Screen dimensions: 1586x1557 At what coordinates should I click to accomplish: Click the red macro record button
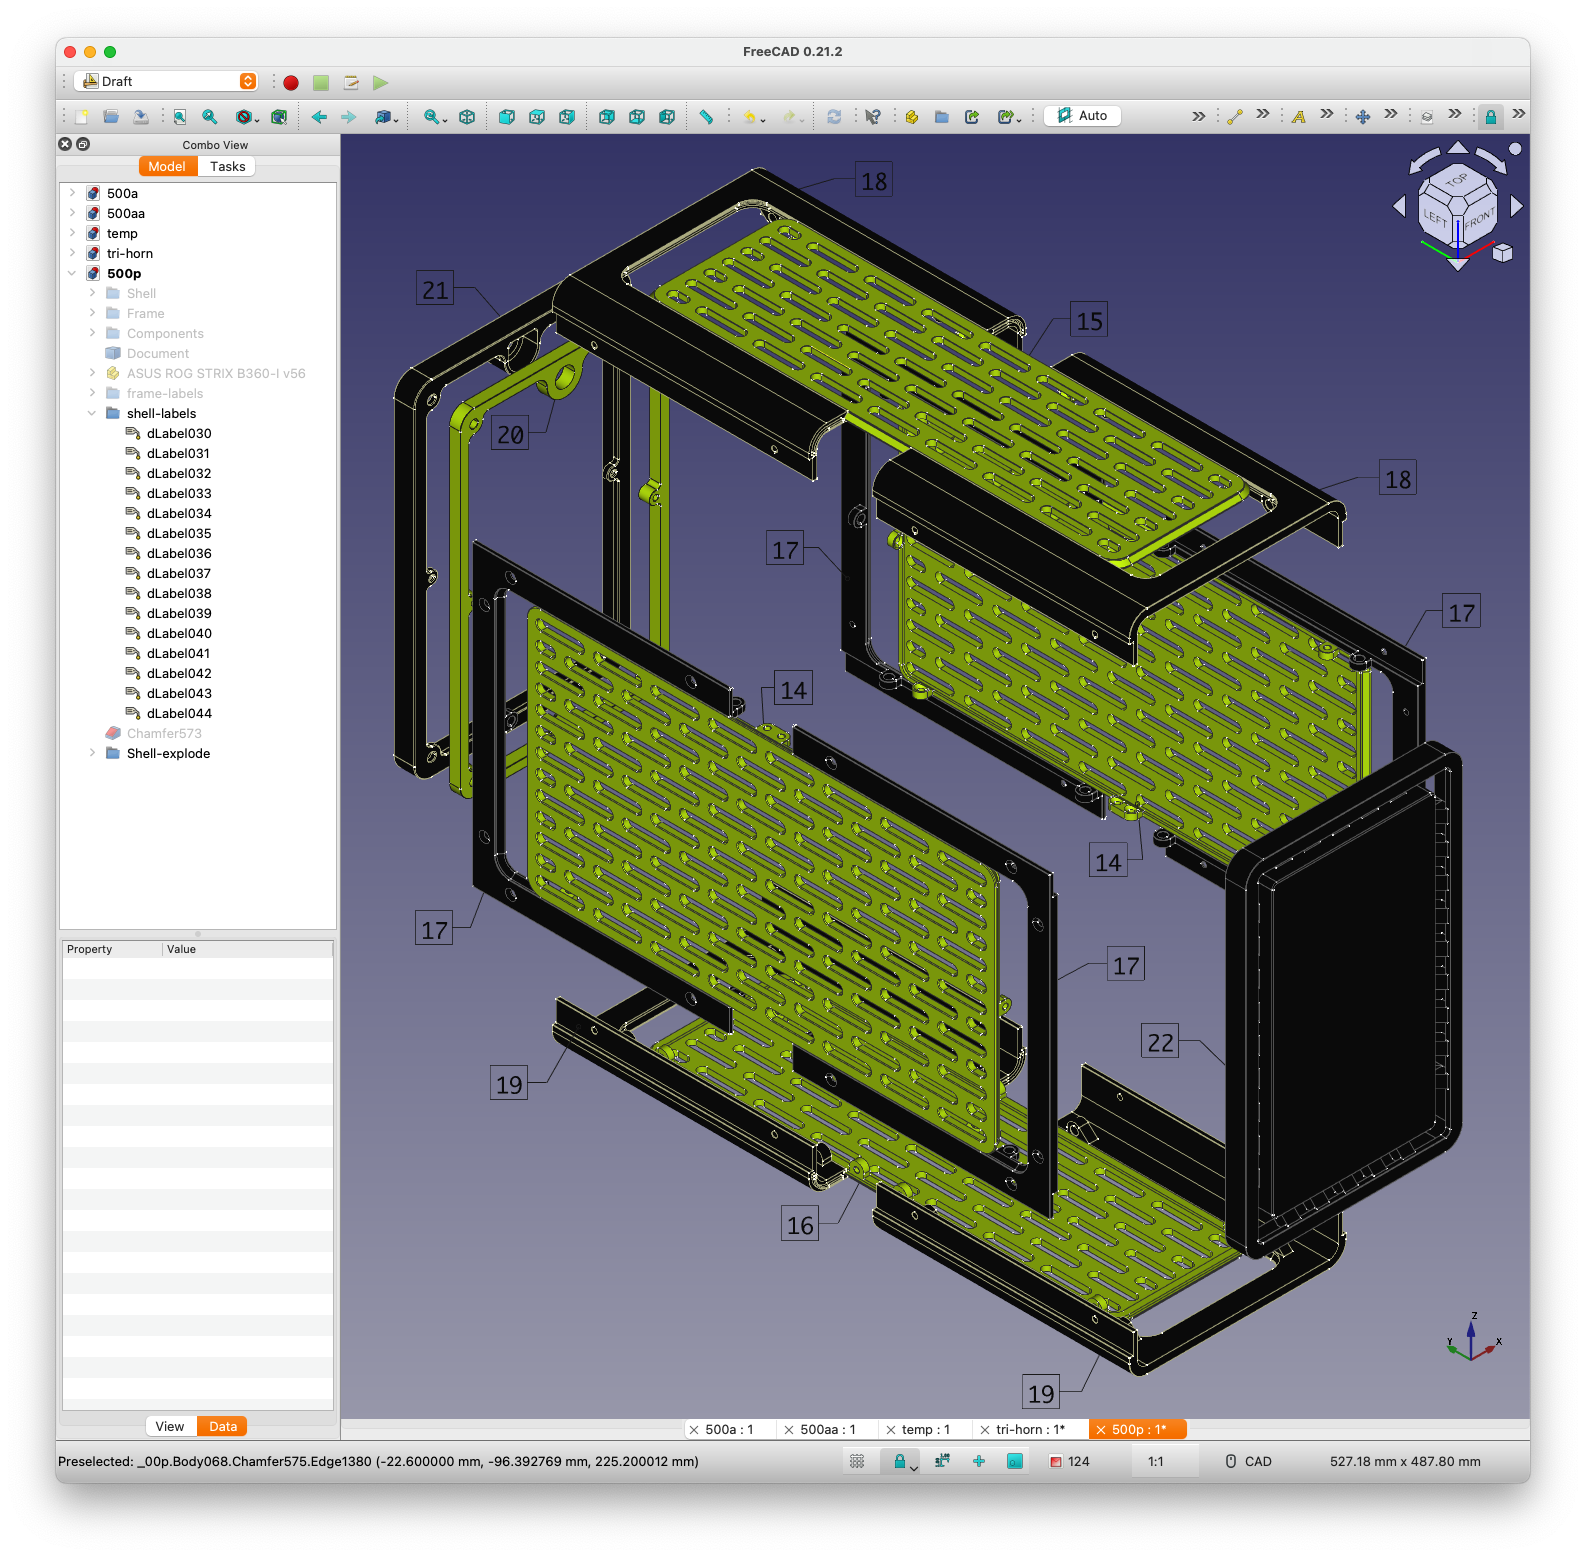tap(291, 83)
